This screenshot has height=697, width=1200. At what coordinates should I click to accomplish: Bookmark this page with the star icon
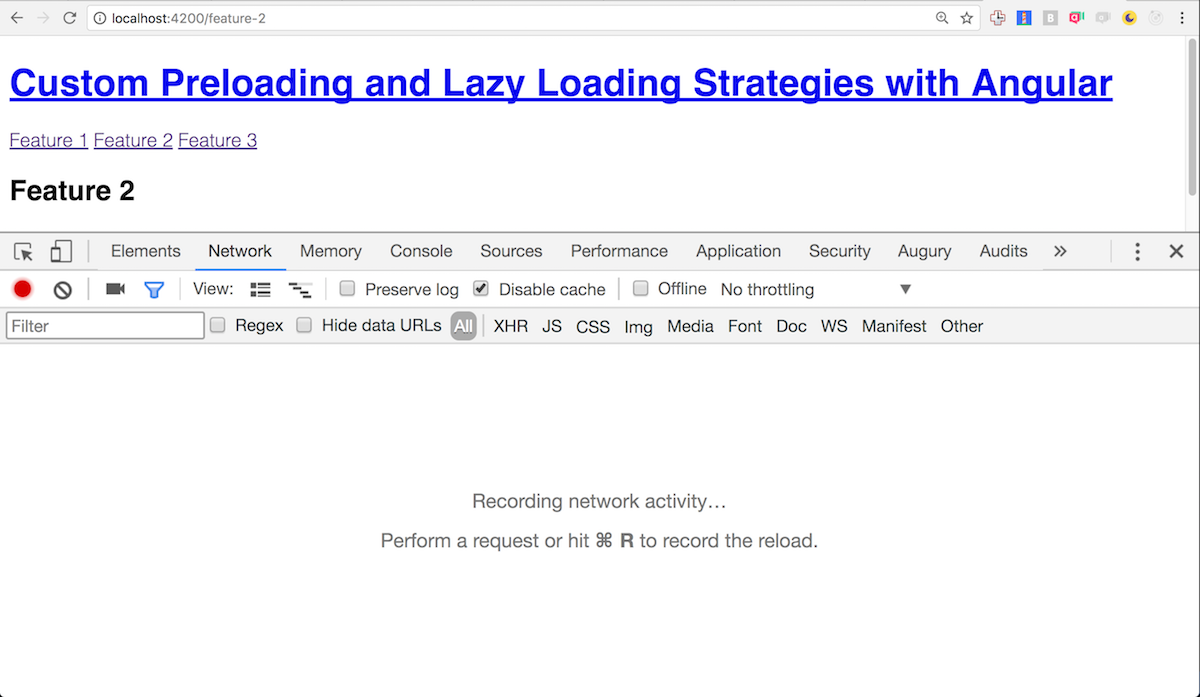point(967,18)
